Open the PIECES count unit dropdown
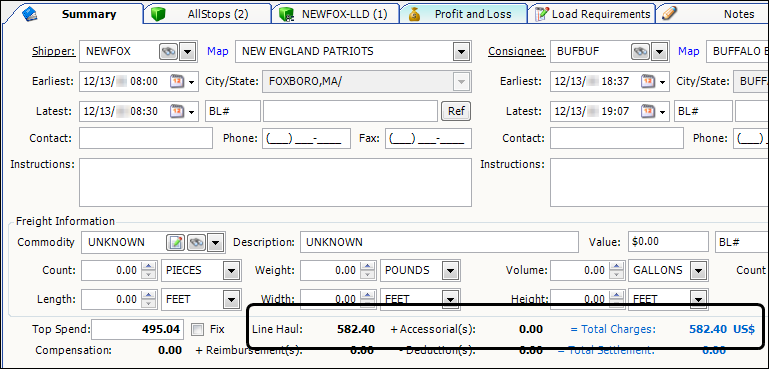The width and height of the screenshot is (769, 369). [232, 270]
